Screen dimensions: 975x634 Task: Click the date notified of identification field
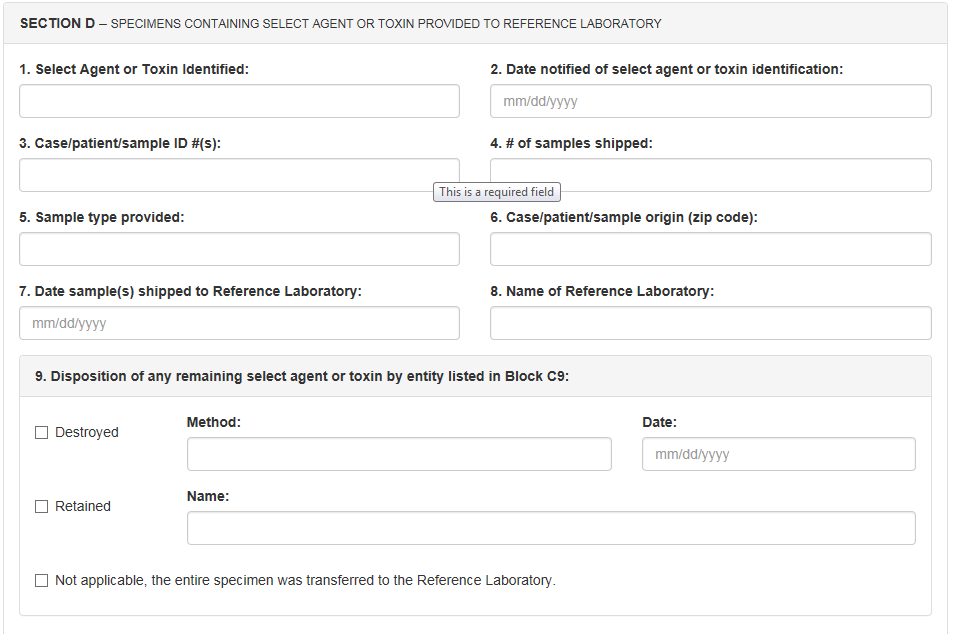pos(710,101)
